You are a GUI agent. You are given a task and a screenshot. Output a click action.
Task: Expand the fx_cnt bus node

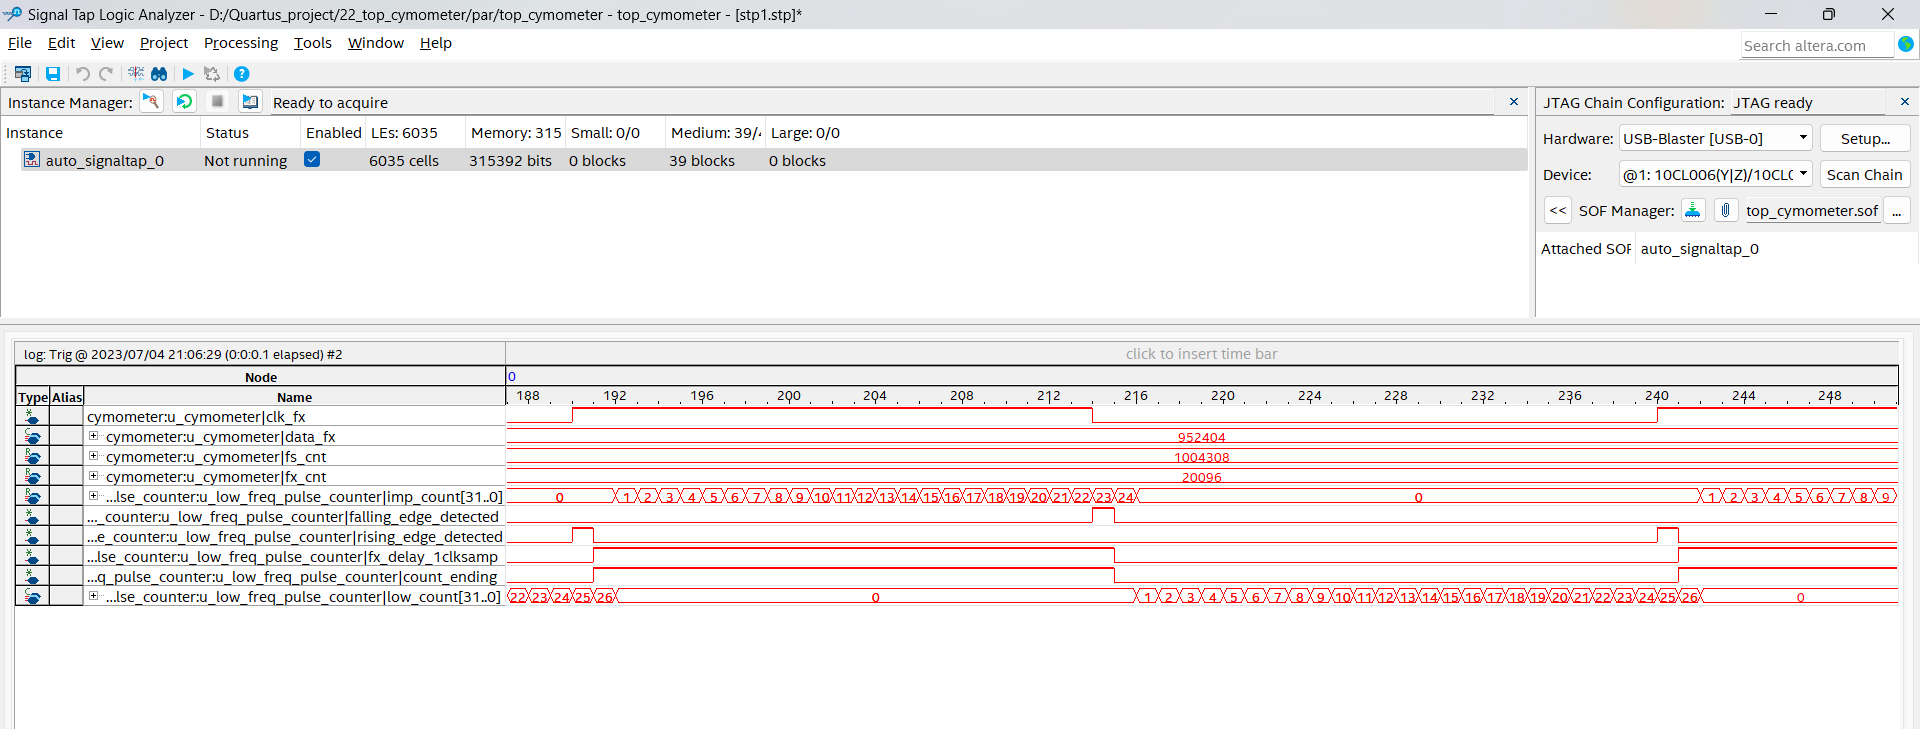93,476
